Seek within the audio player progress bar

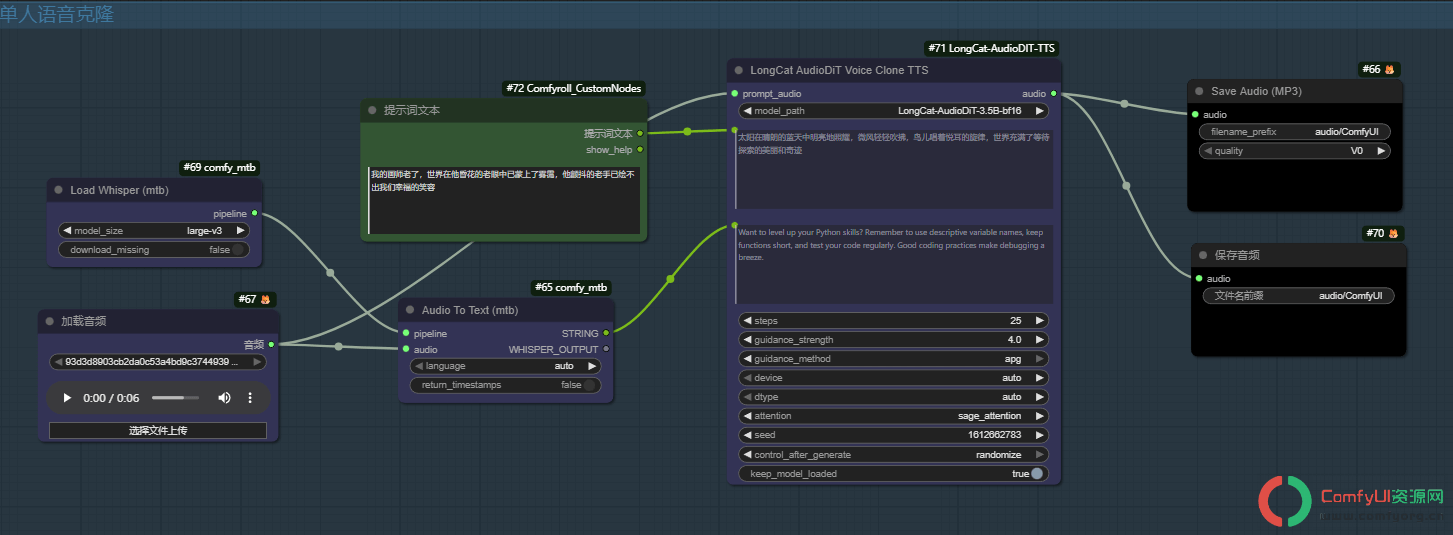point(175,398)
